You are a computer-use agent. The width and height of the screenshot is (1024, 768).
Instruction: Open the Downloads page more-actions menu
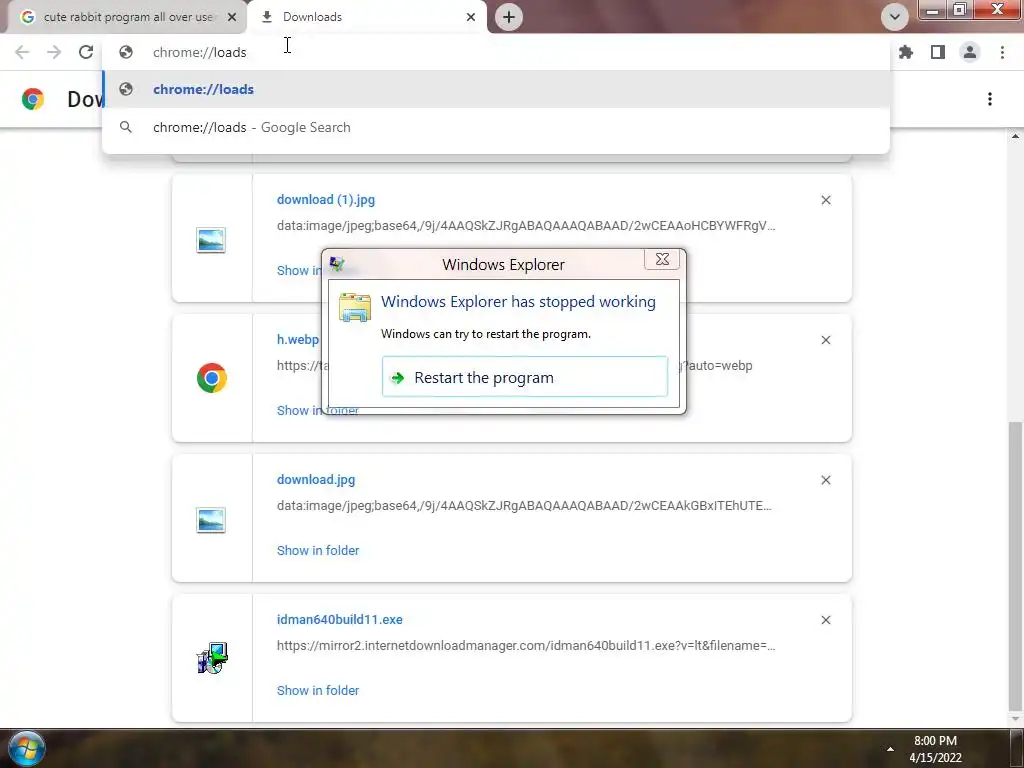tap(990, 99)
